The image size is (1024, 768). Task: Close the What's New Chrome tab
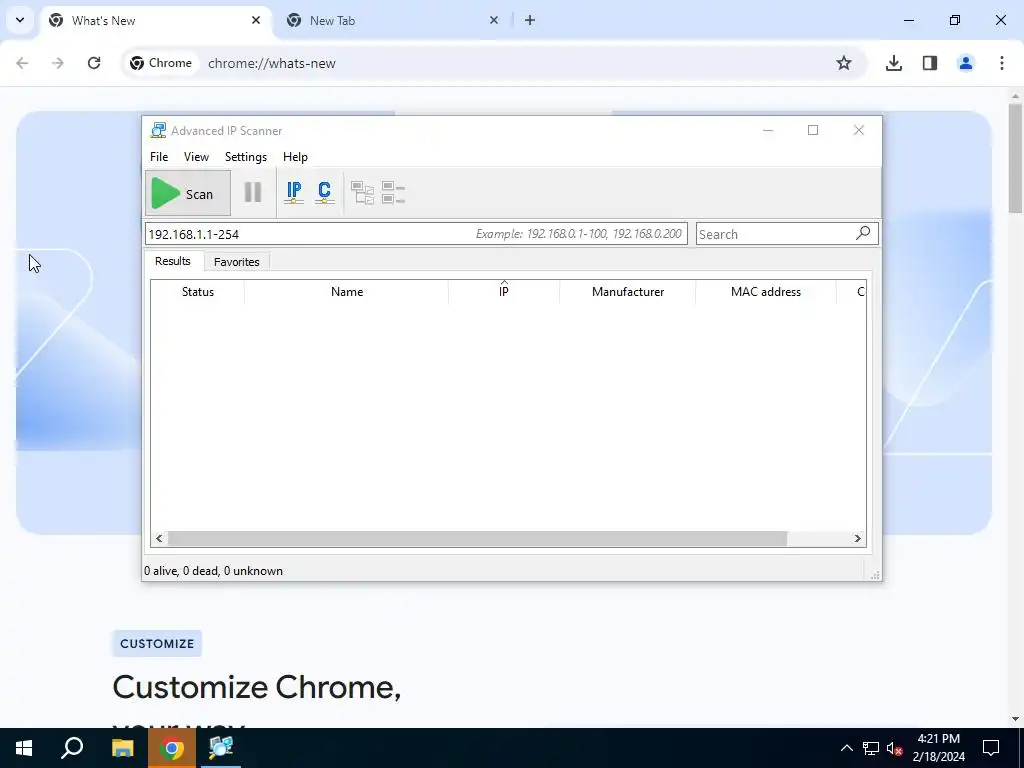256,20
